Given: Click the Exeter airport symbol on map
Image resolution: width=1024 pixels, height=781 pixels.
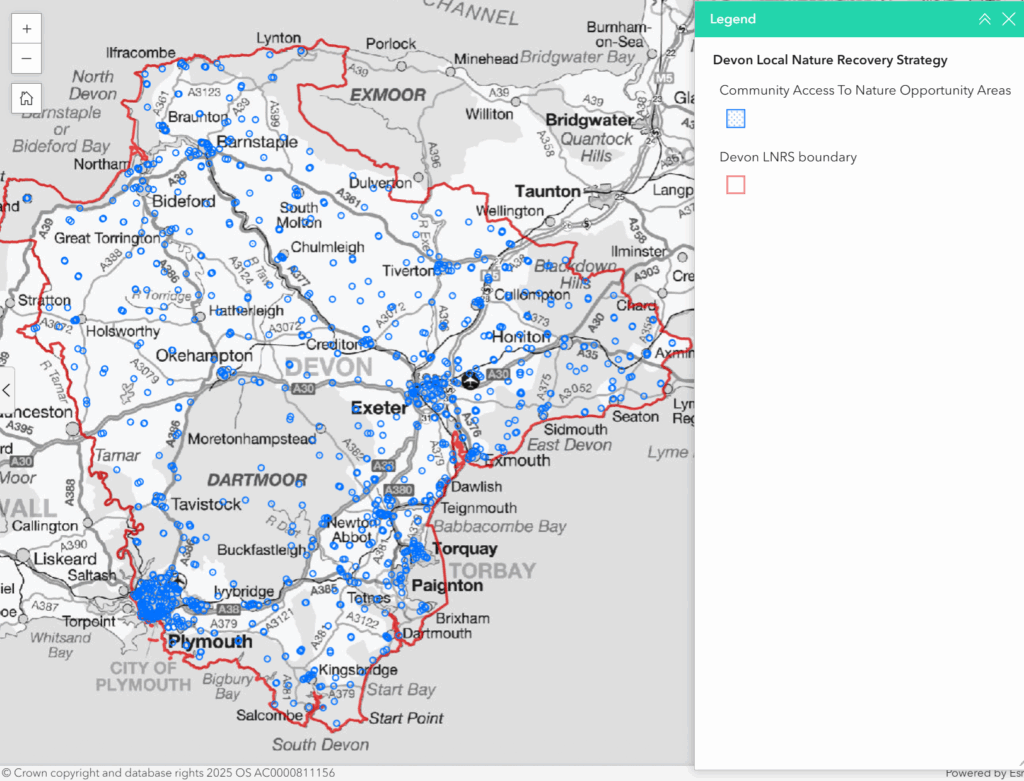Looking at the screenshot, I should tap(471, 379).
